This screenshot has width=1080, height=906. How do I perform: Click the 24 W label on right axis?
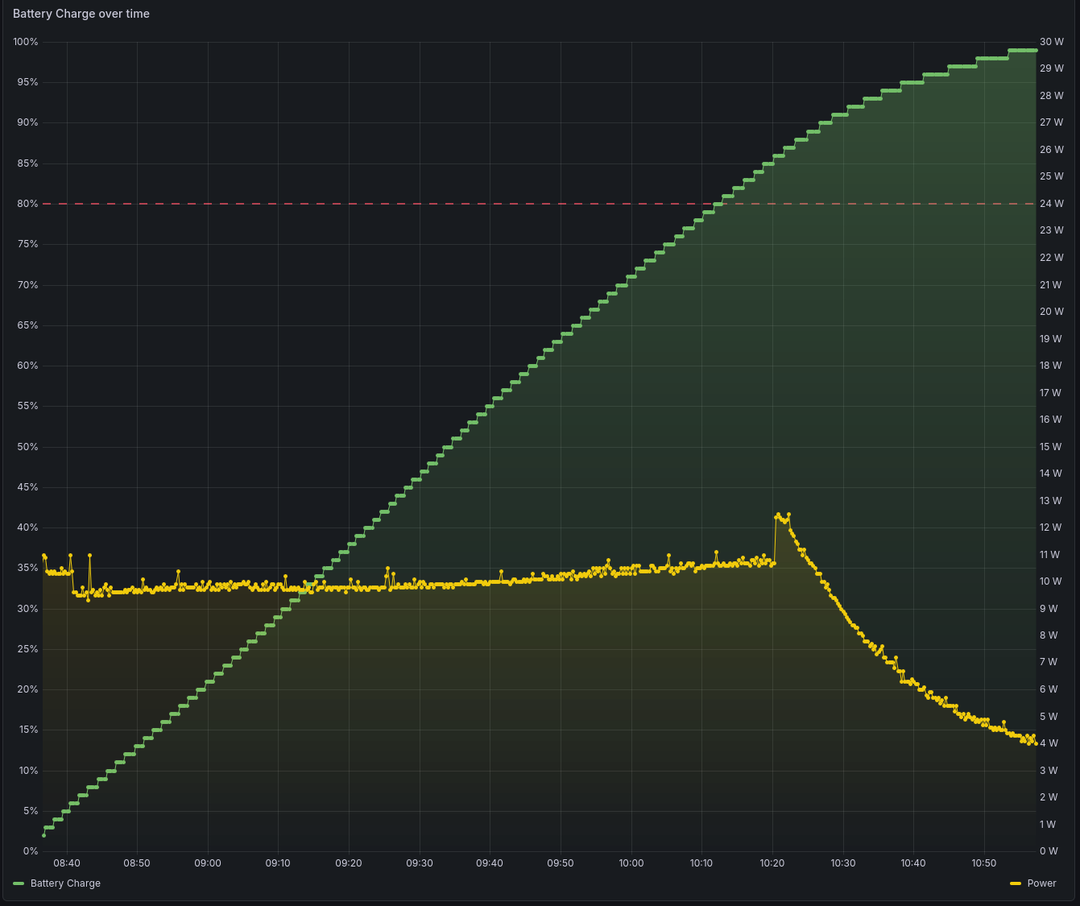point(1051,204)
